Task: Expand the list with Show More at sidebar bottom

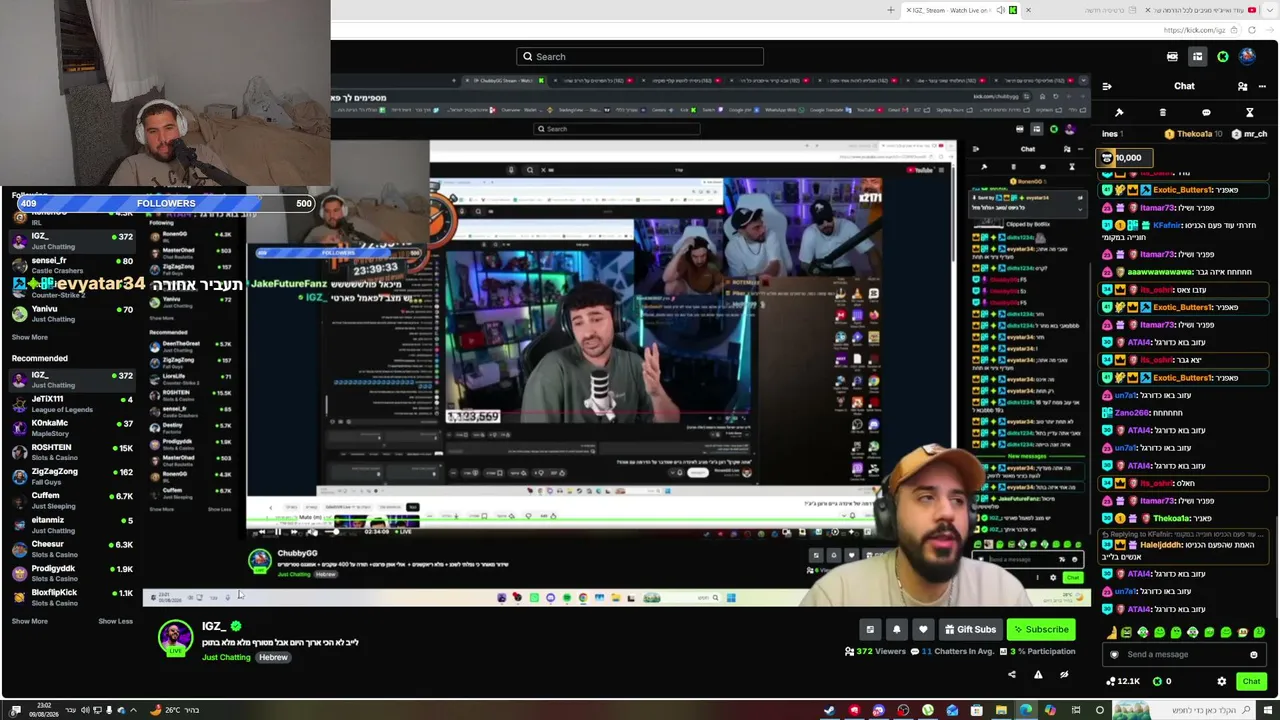Action: (30, 621)
